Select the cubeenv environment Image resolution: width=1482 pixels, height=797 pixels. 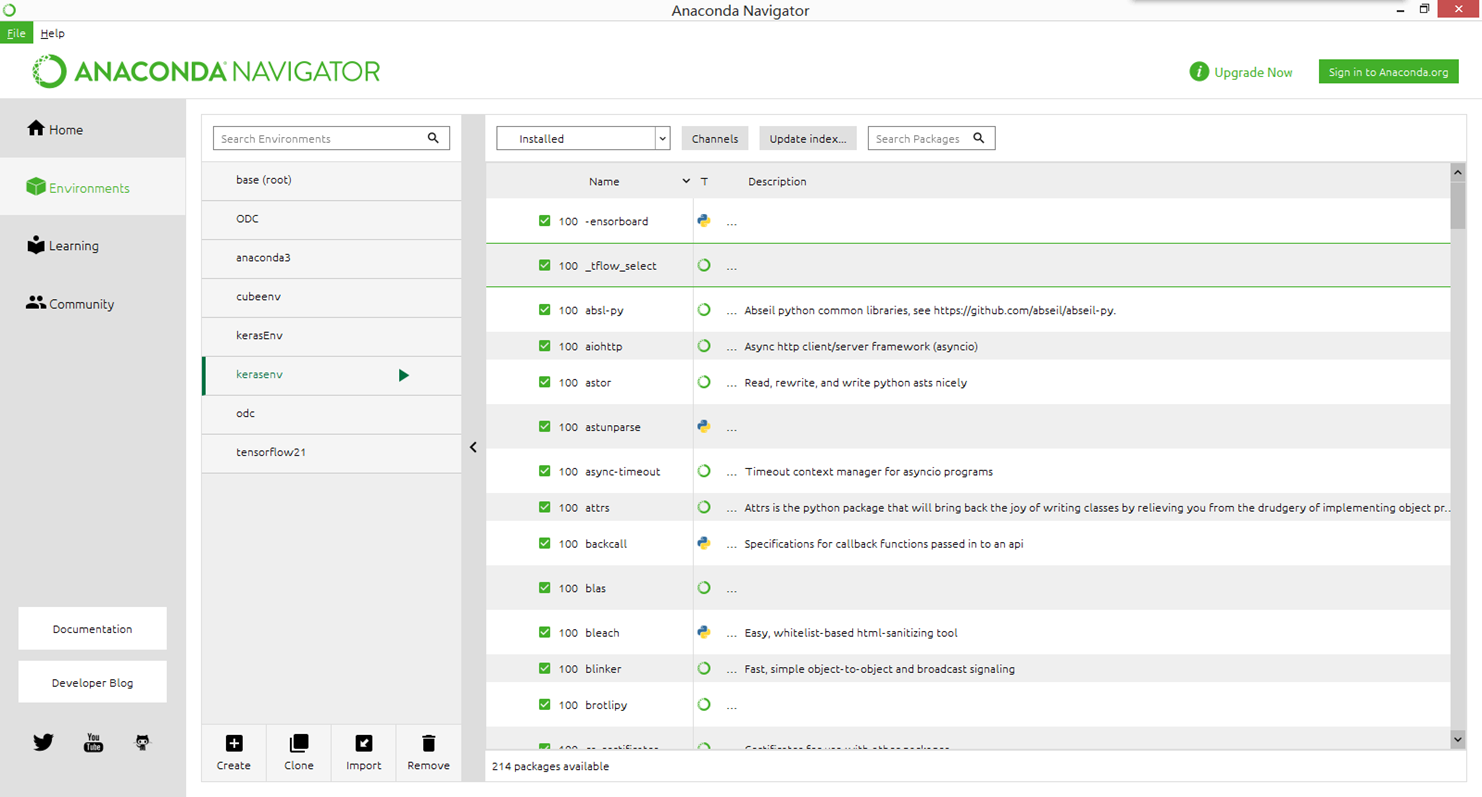pyautogui.click(x=331, y=297)
